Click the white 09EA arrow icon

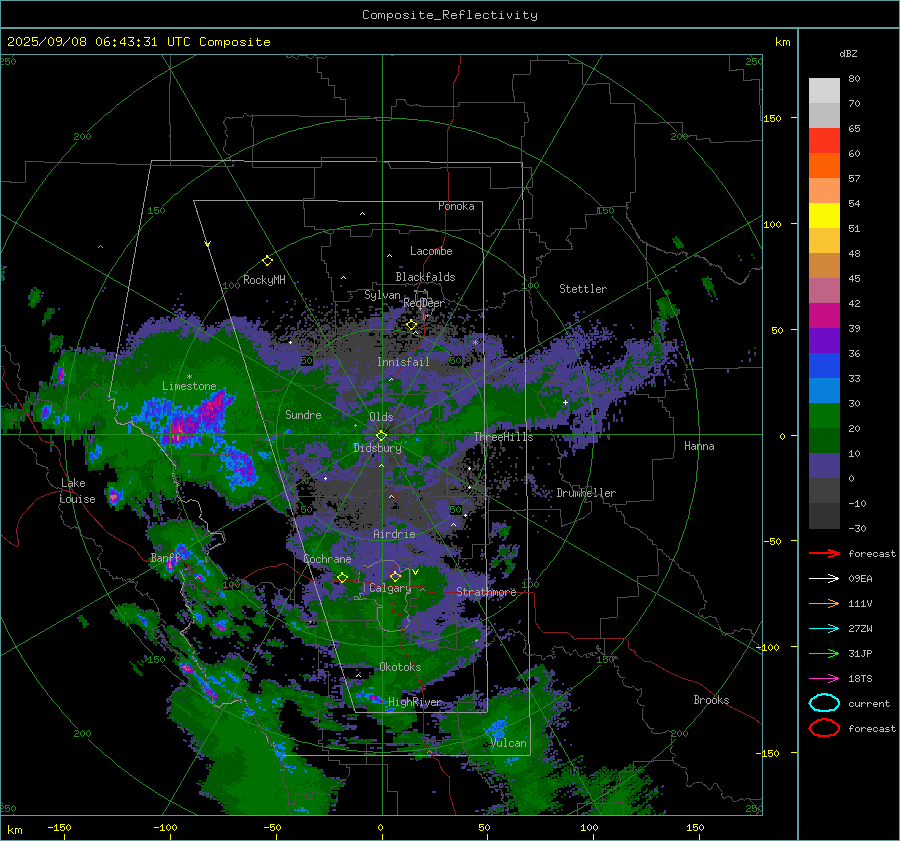click(x=824, y=579)
